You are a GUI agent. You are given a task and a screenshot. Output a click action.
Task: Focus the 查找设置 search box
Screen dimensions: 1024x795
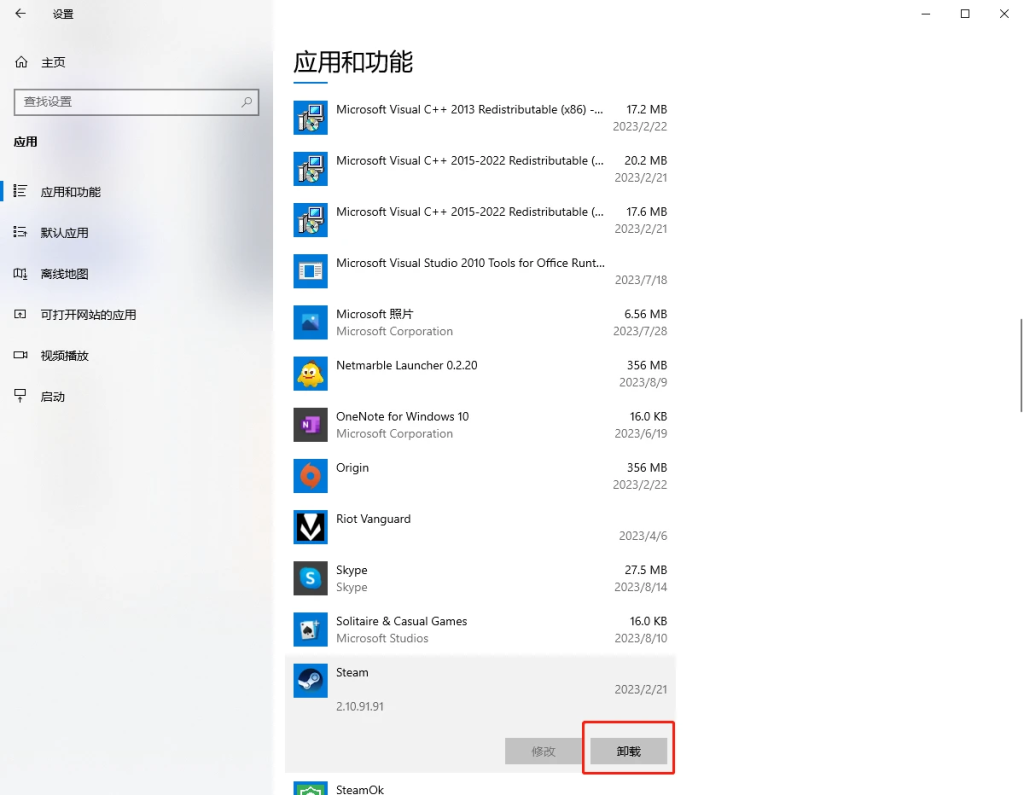coord(136,102)
